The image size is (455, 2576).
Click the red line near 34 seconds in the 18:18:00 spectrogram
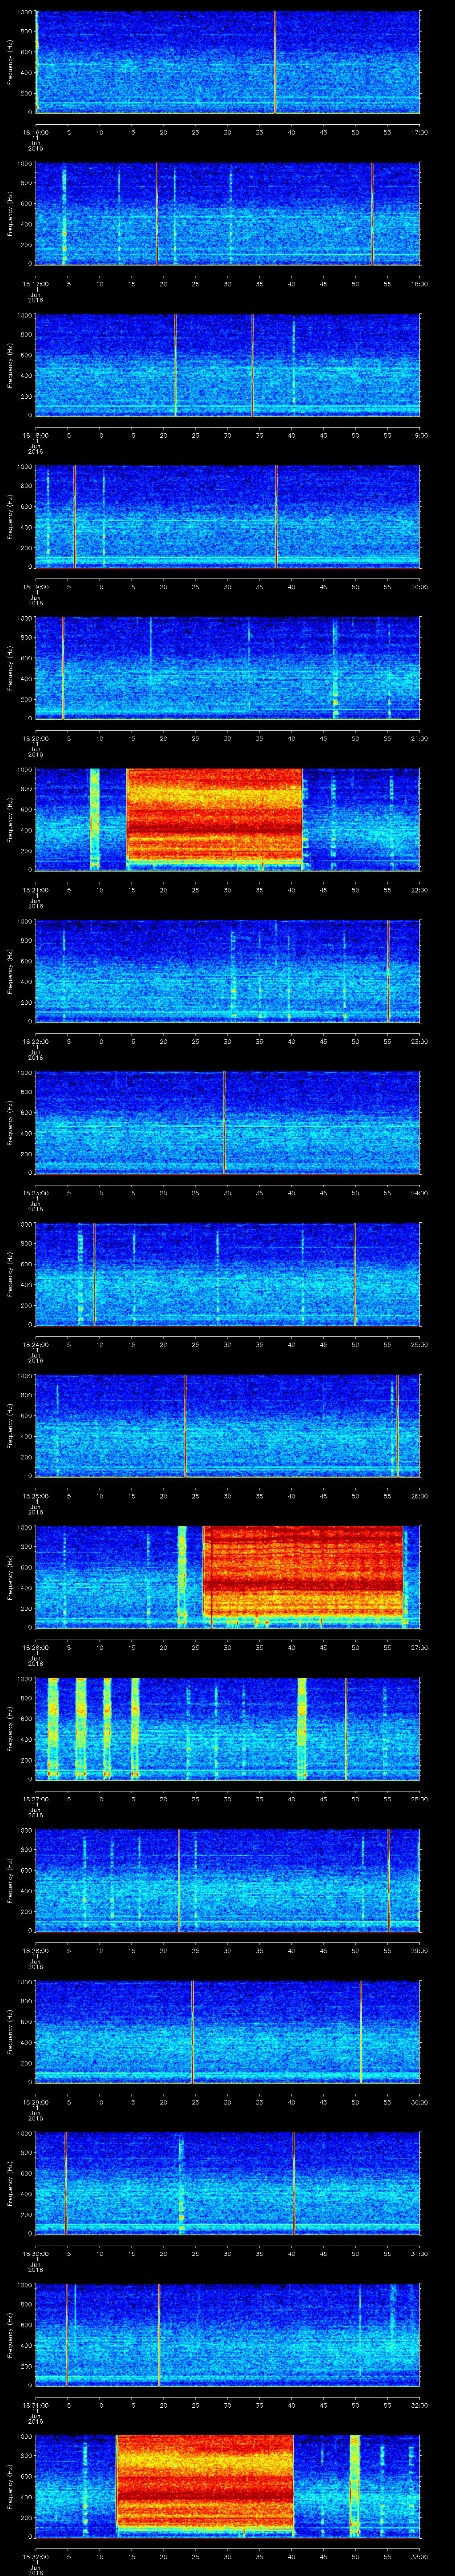point(253,365)
